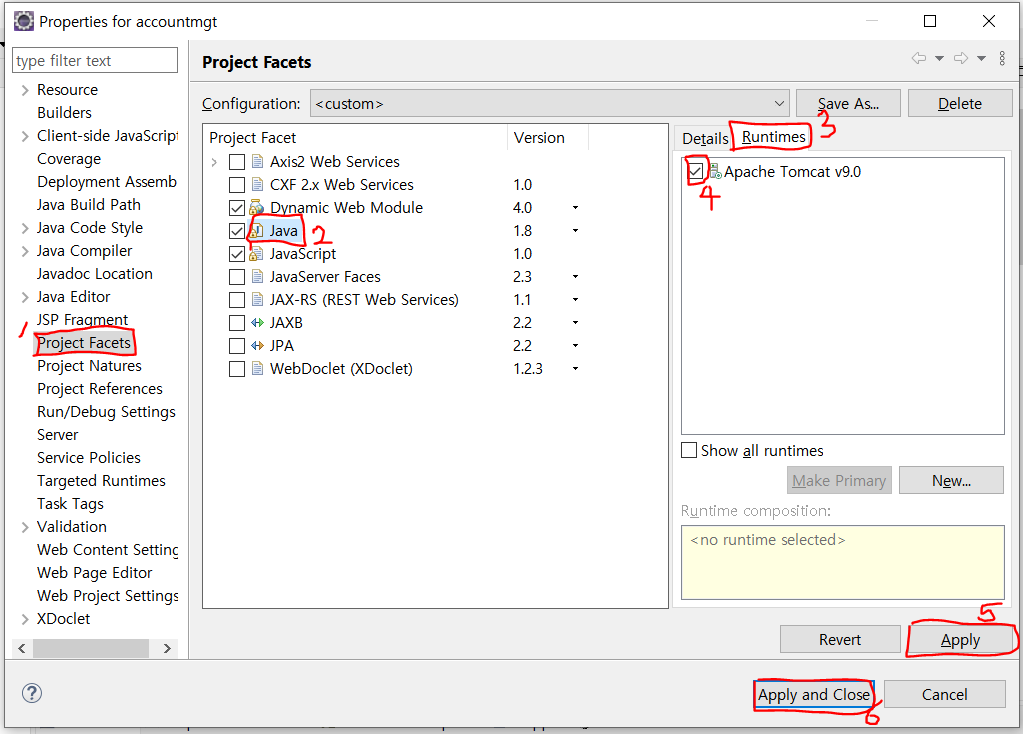This screenshot has height=734, width=1023.
Task: Open Dynamic Web Module version dropdown
Action: pyautogui.click(x=575, y=207)
